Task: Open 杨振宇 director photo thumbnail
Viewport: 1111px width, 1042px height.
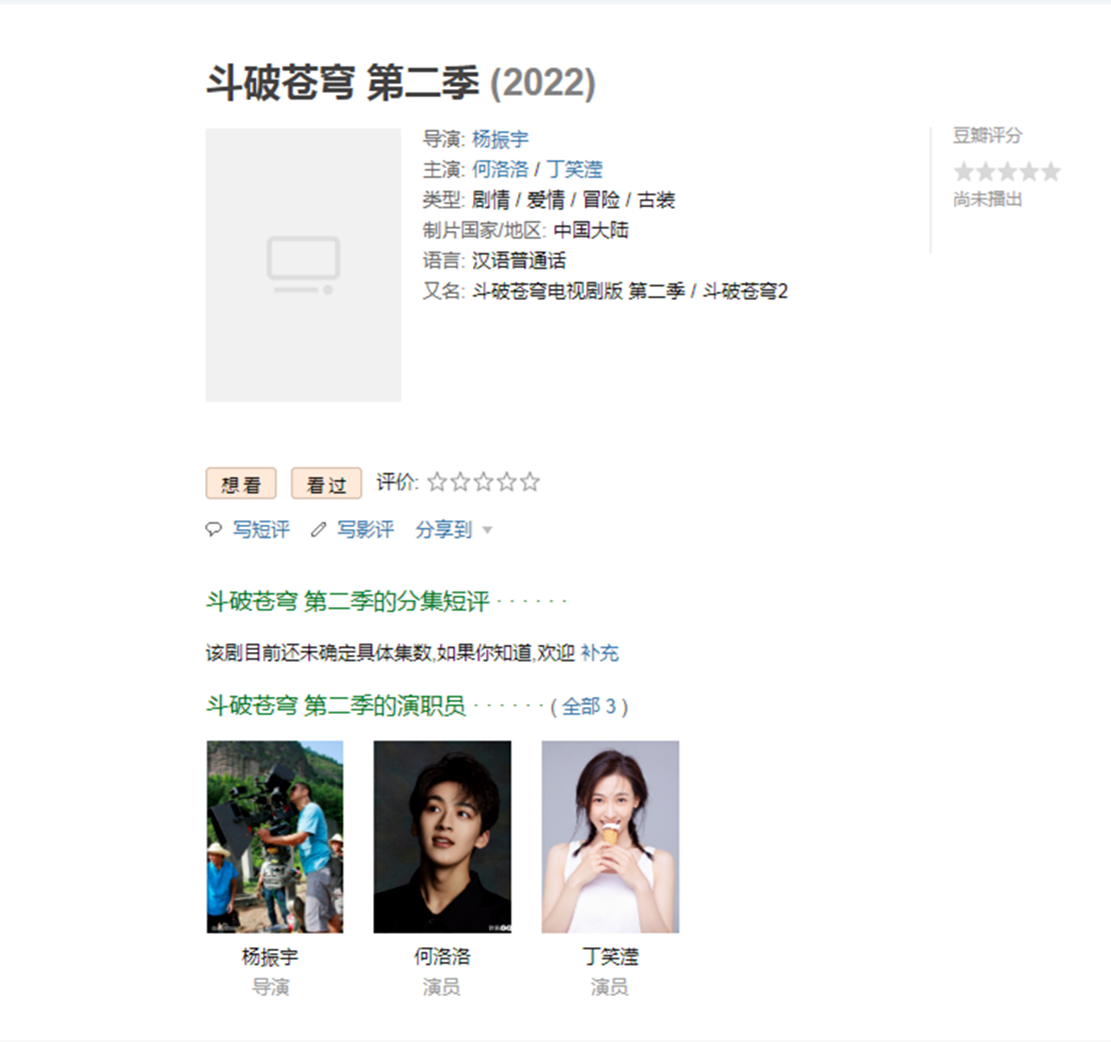Action: click(x=275, y=837)
